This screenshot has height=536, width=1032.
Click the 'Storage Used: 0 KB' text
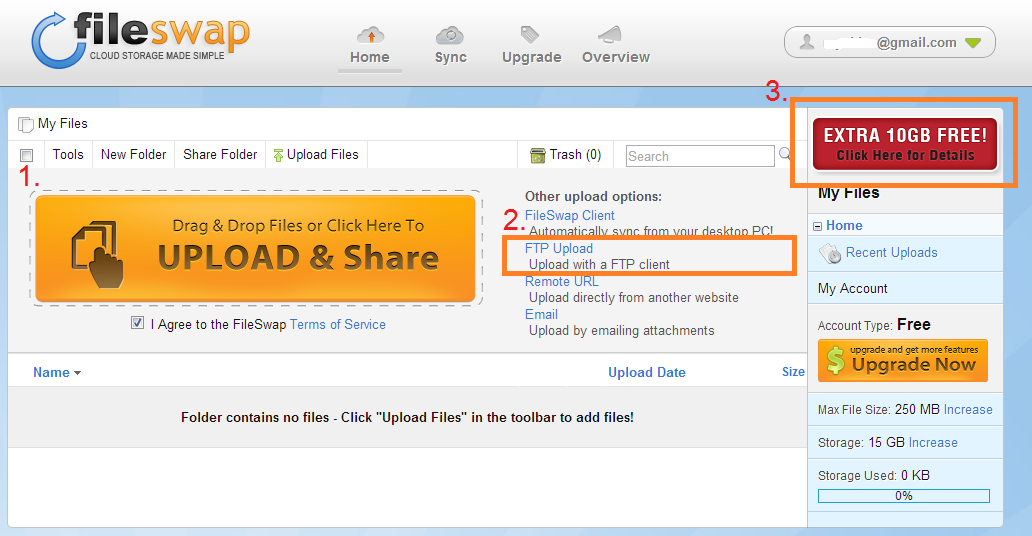873,475
